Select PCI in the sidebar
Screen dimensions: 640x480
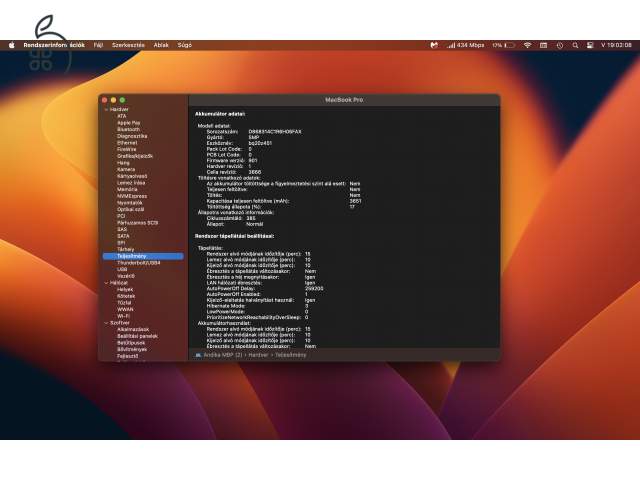[121, 216]
